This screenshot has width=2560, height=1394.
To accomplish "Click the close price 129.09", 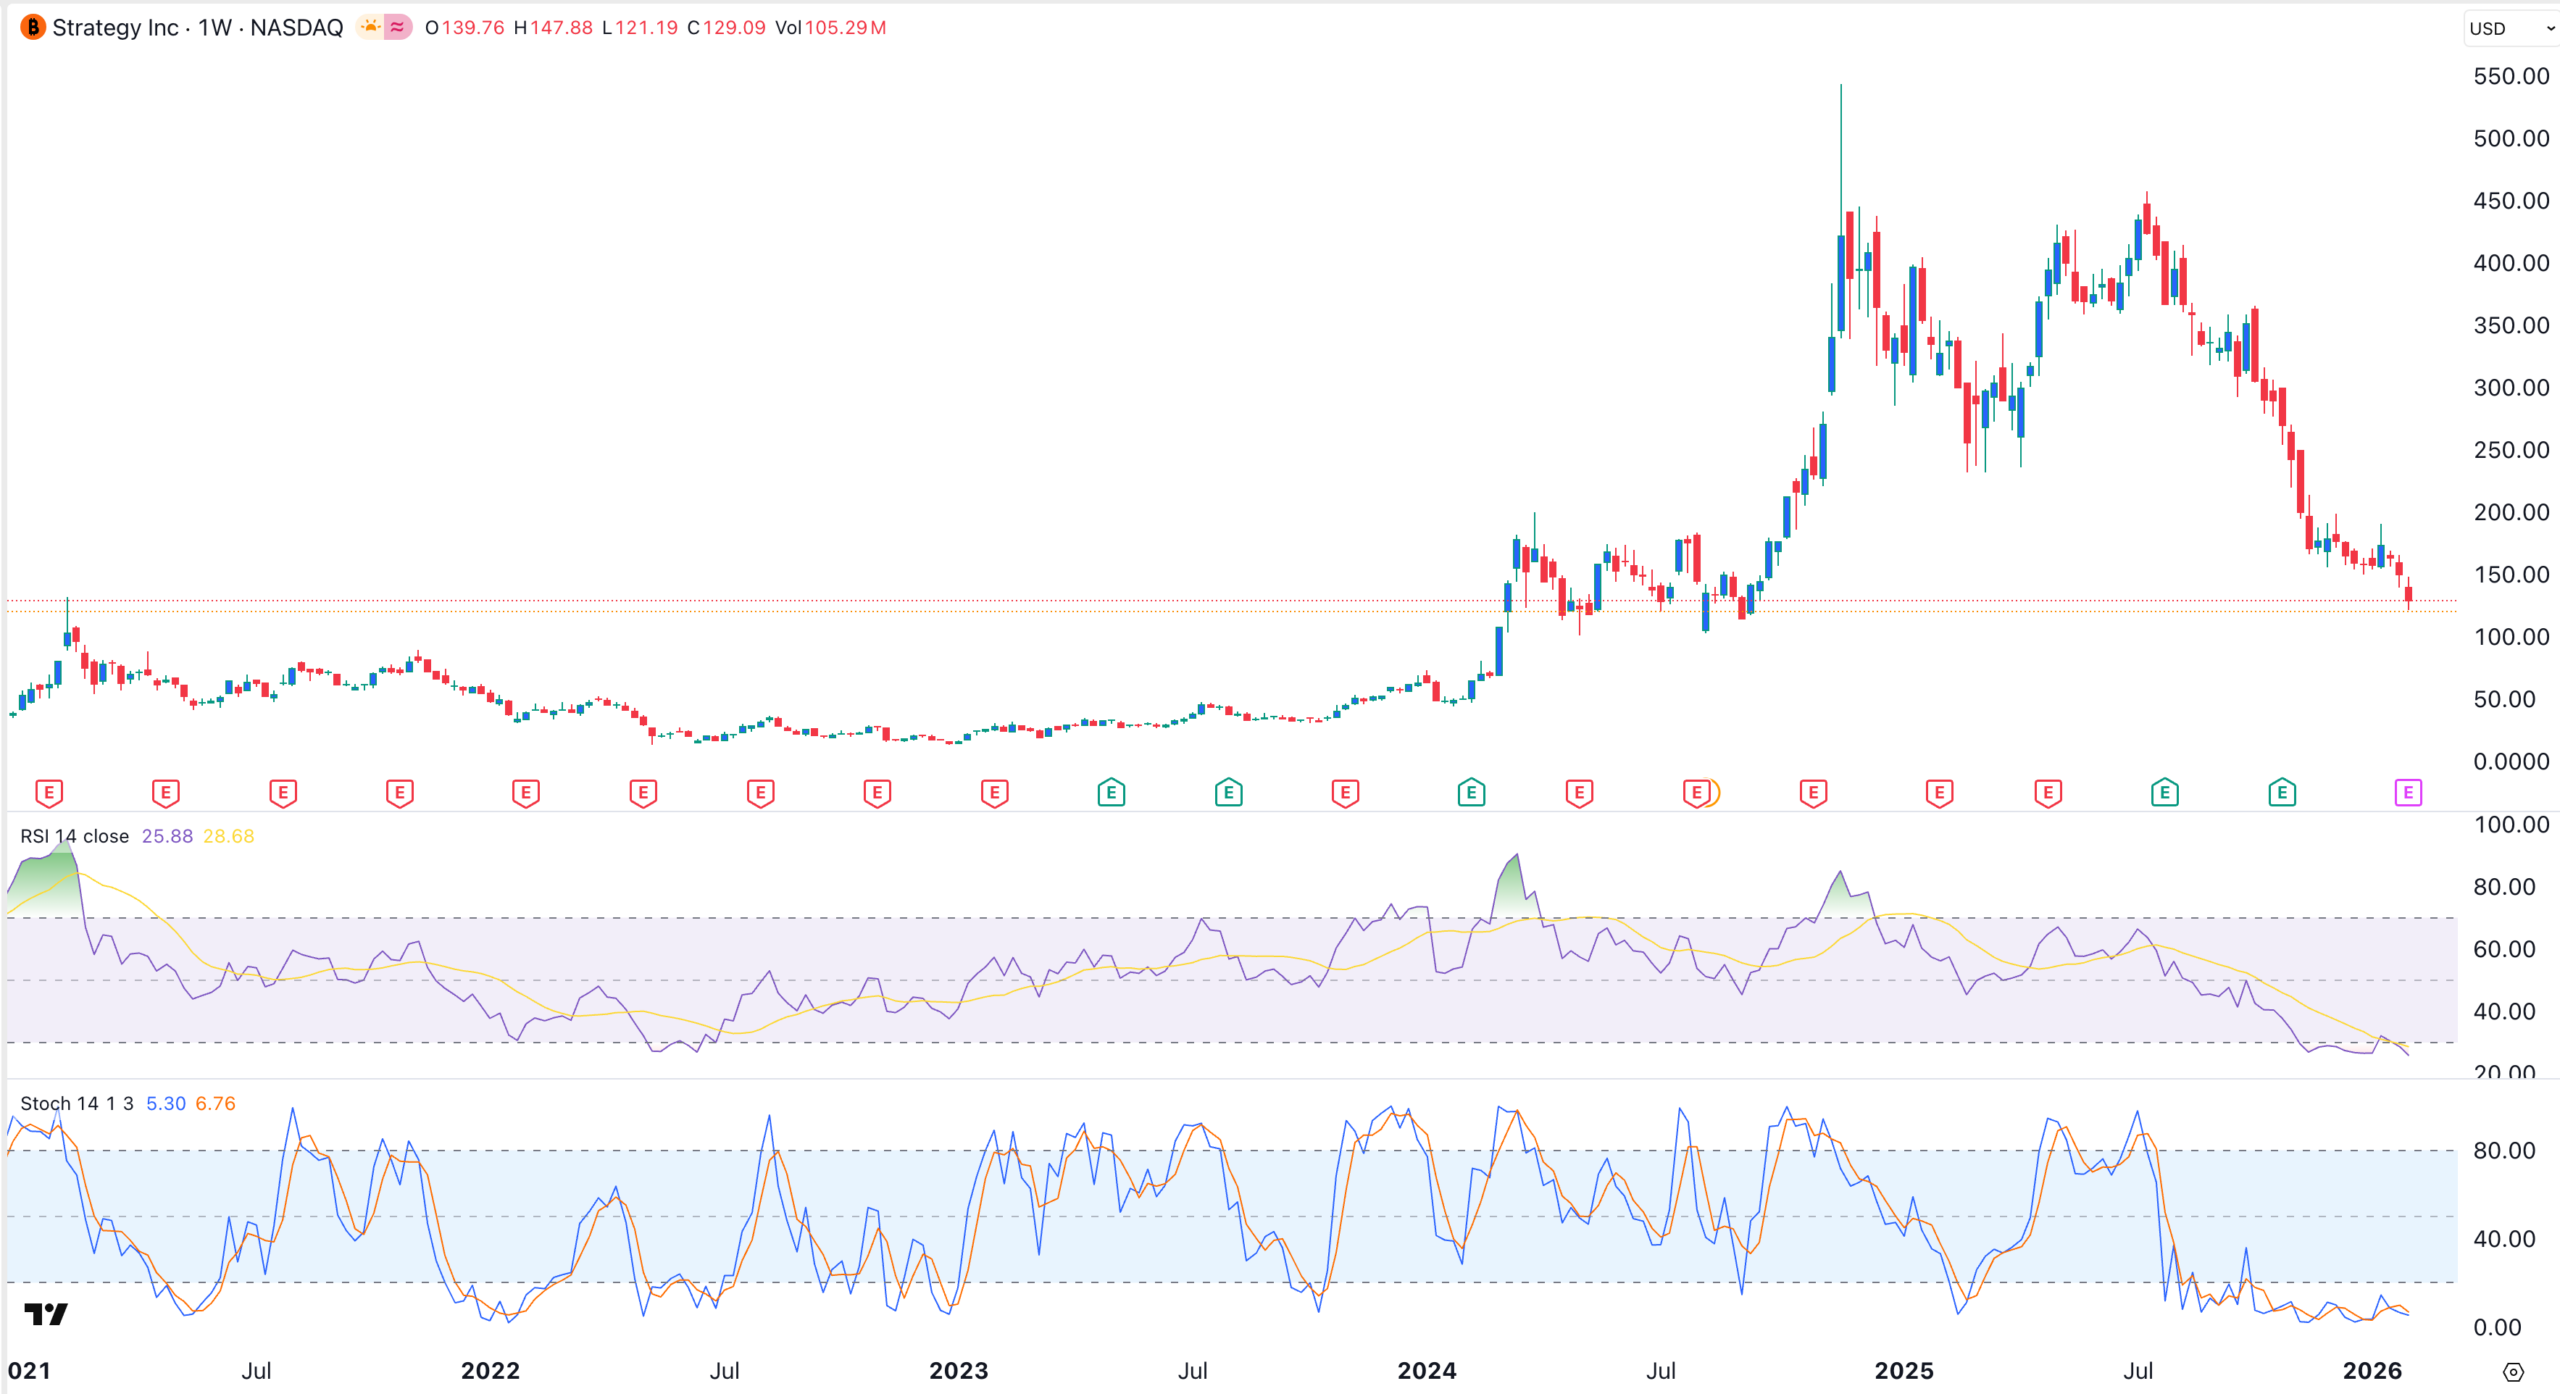I will tap(734, 28).
